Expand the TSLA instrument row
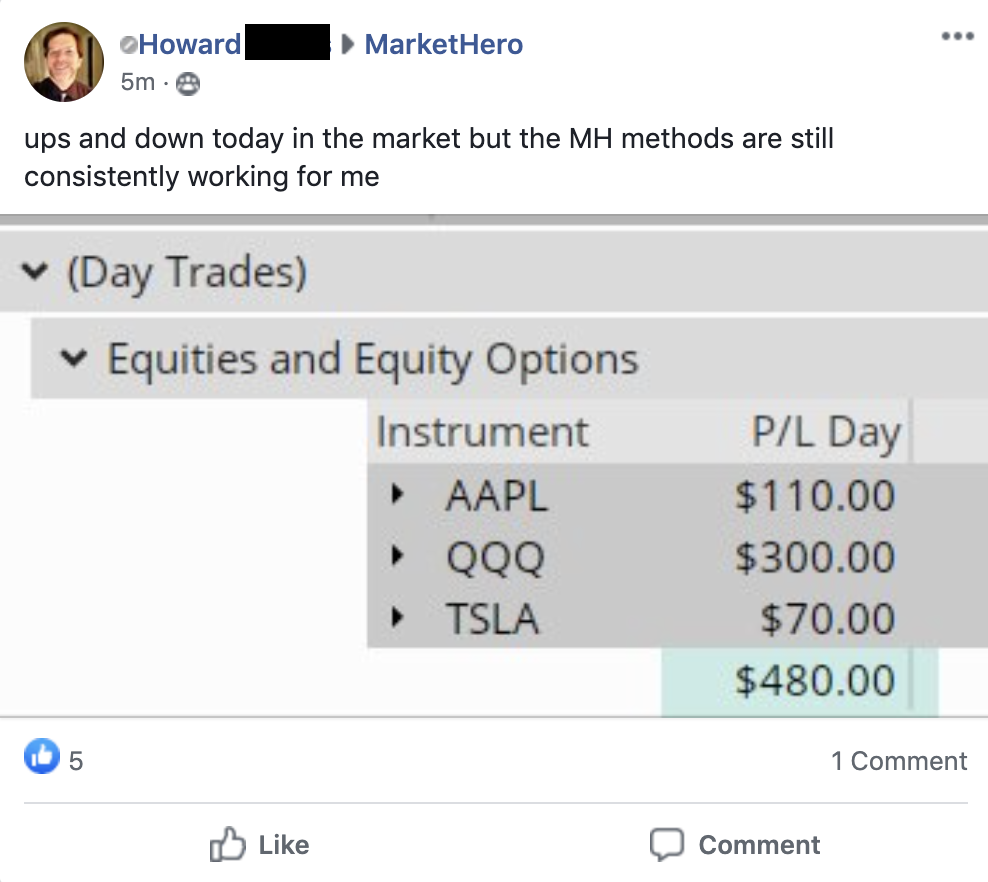 pos(398,619)
